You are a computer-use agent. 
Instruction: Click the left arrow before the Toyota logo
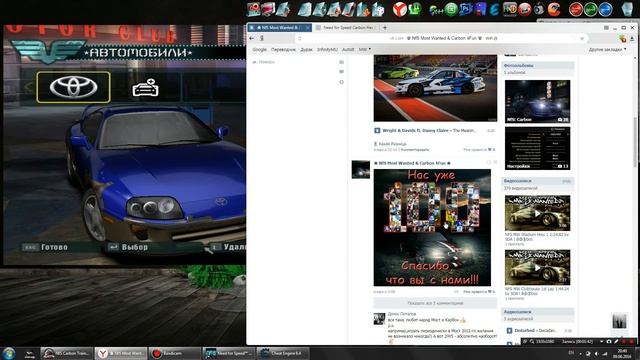(x=28, y=87)
